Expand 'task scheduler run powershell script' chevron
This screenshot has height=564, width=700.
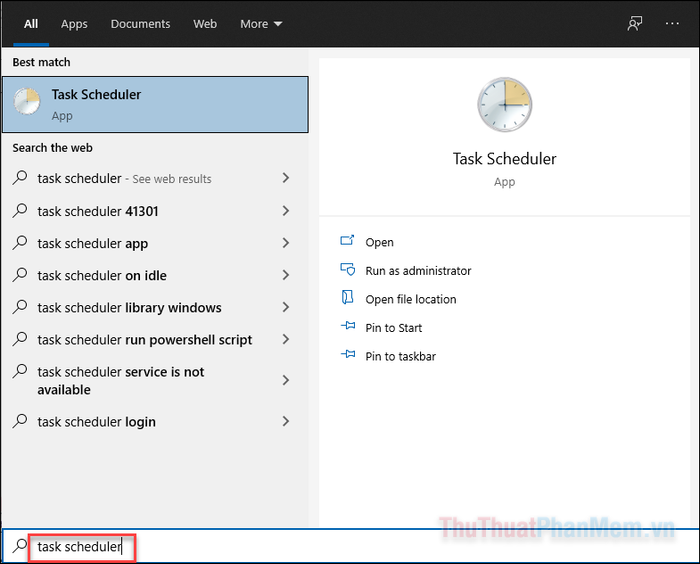(286, 339)
